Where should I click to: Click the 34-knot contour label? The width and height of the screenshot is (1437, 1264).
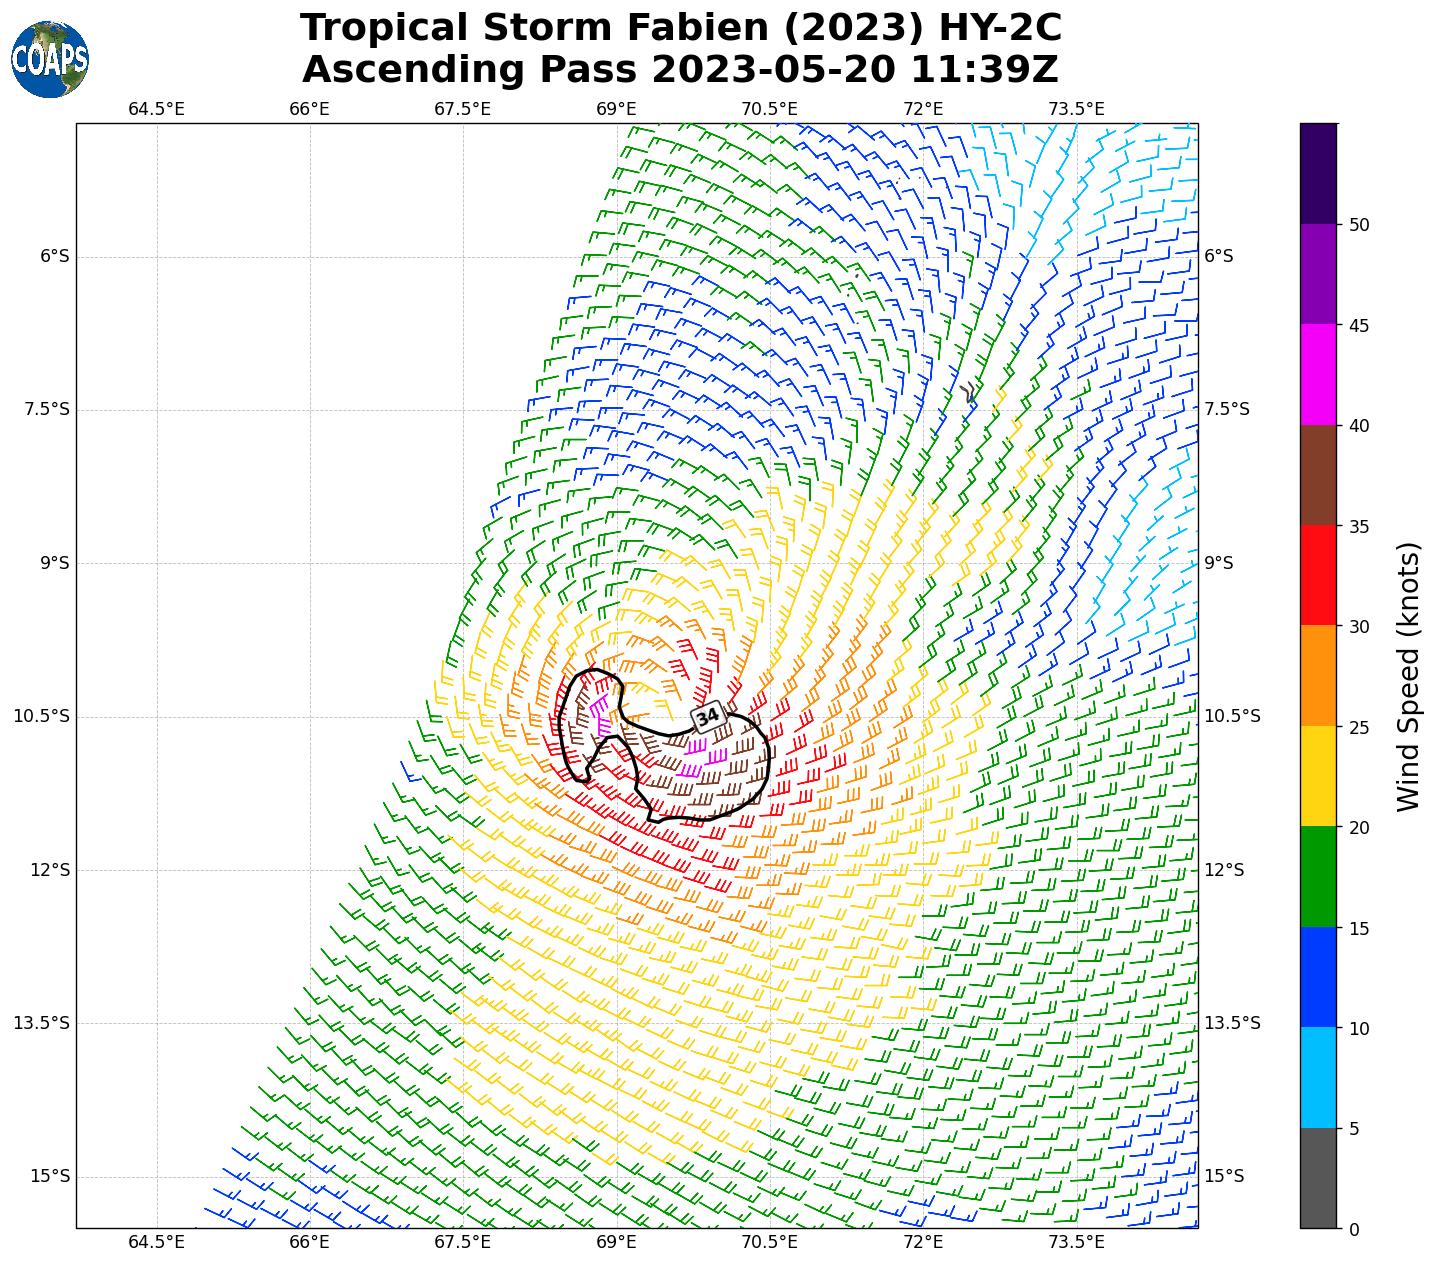(708, 717)
